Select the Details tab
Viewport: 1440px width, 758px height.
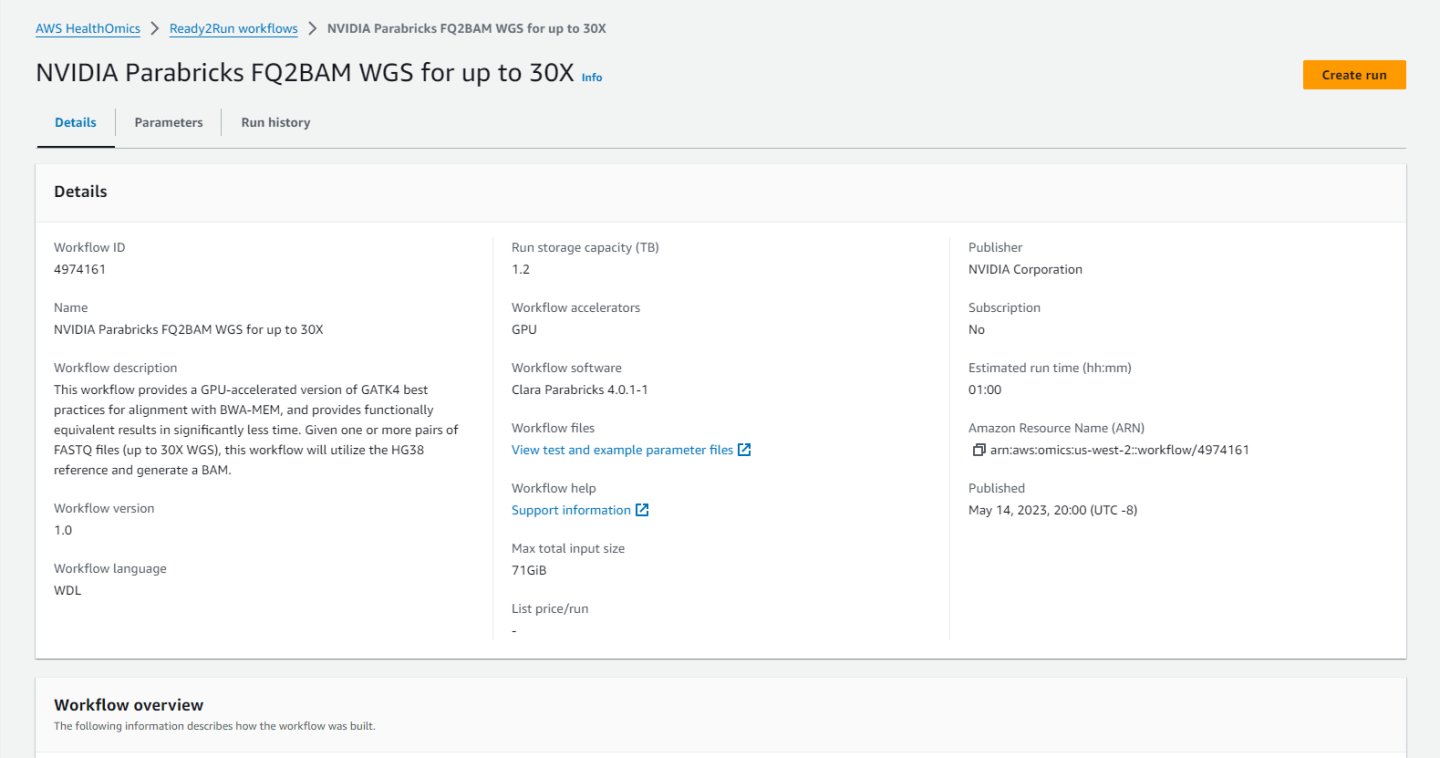click(76, 123)
